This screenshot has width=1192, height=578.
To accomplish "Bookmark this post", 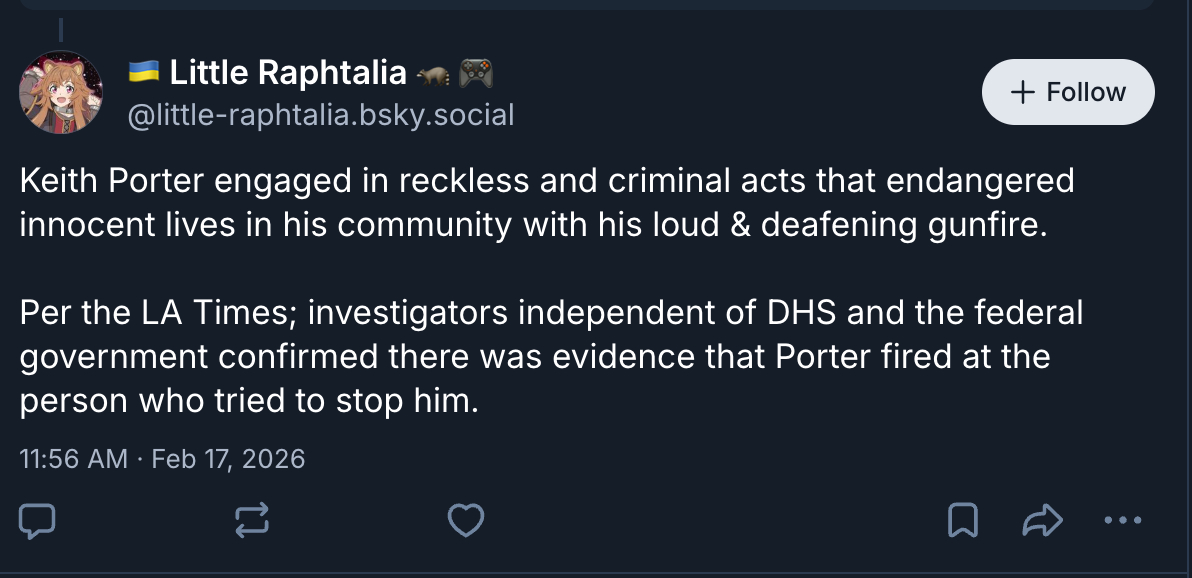I will click(962, 519).
